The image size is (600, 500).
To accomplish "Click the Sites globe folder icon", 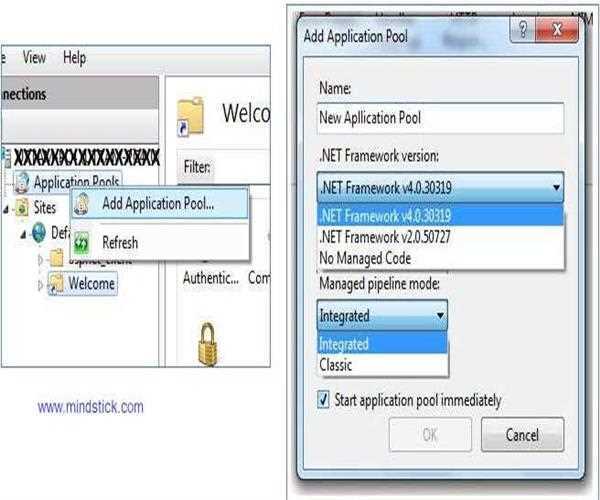I will (21, 208).
